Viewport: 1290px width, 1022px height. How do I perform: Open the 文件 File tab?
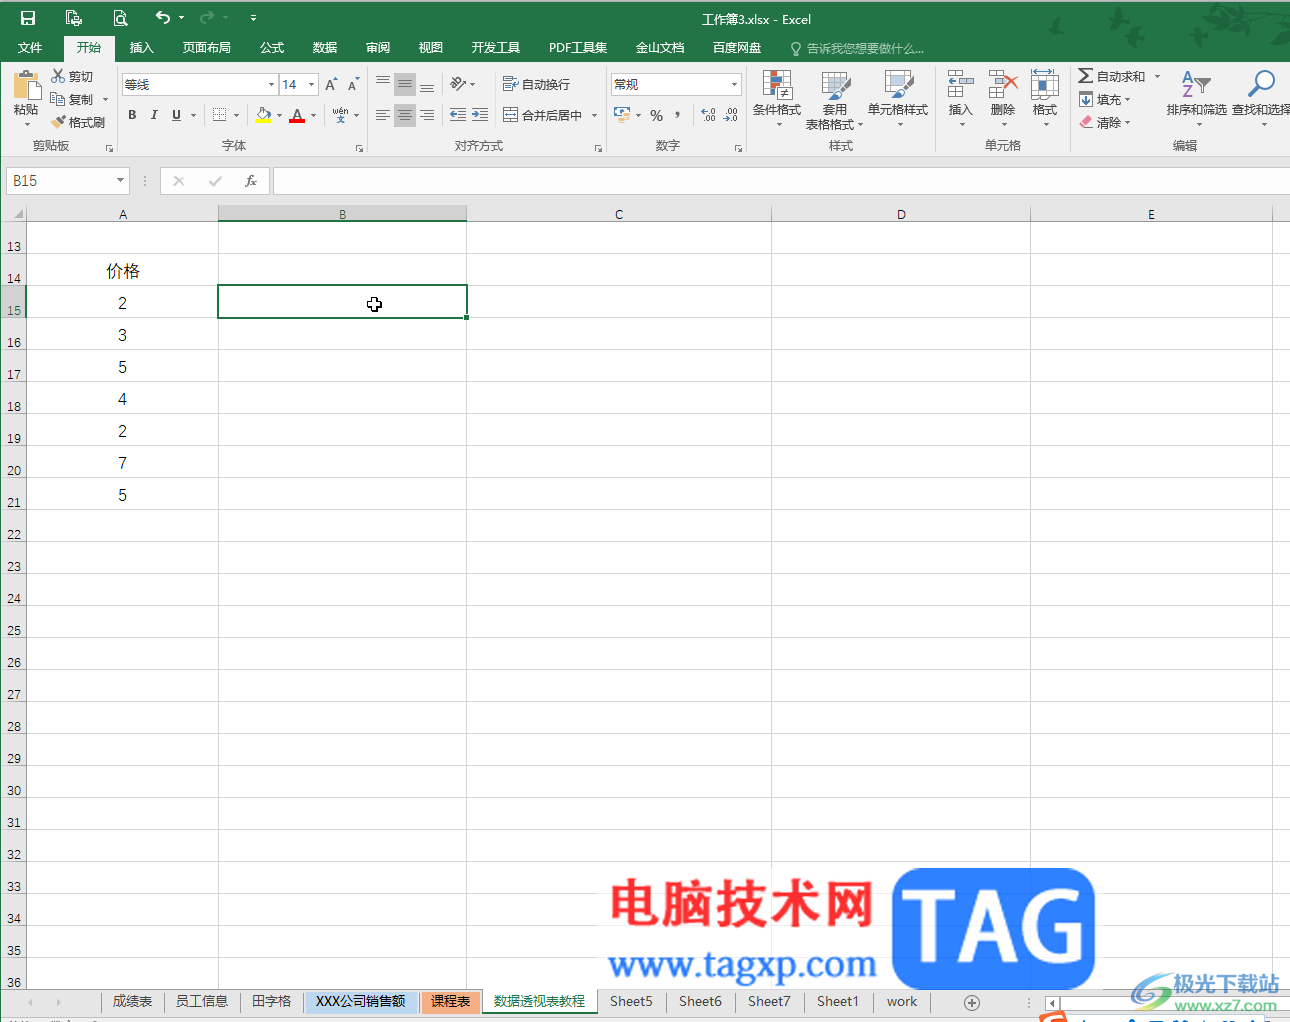point(30,47)
